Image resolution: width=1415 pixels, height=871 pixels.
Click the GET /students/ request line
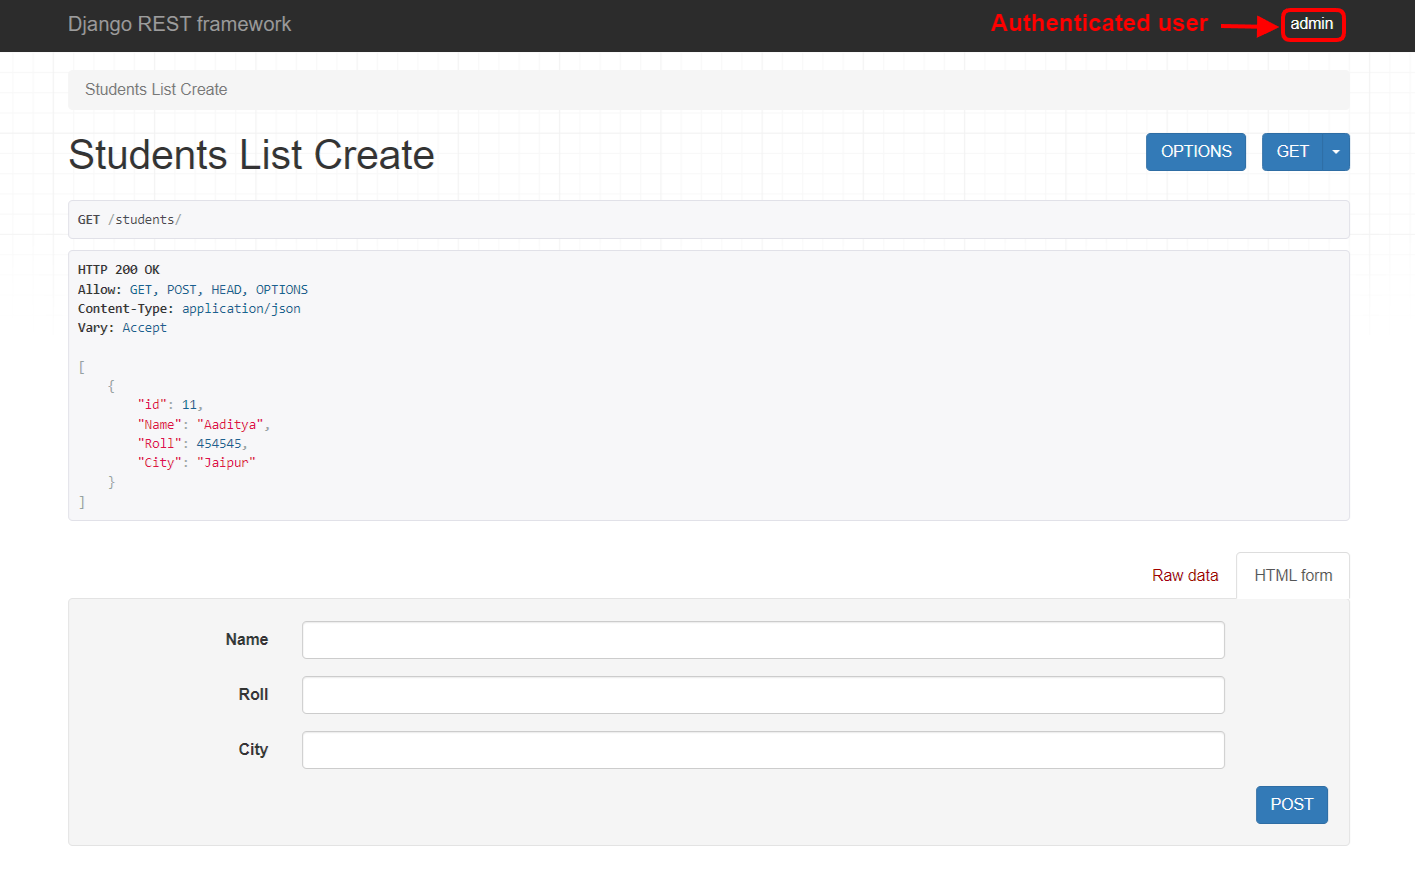coord(130,220)
